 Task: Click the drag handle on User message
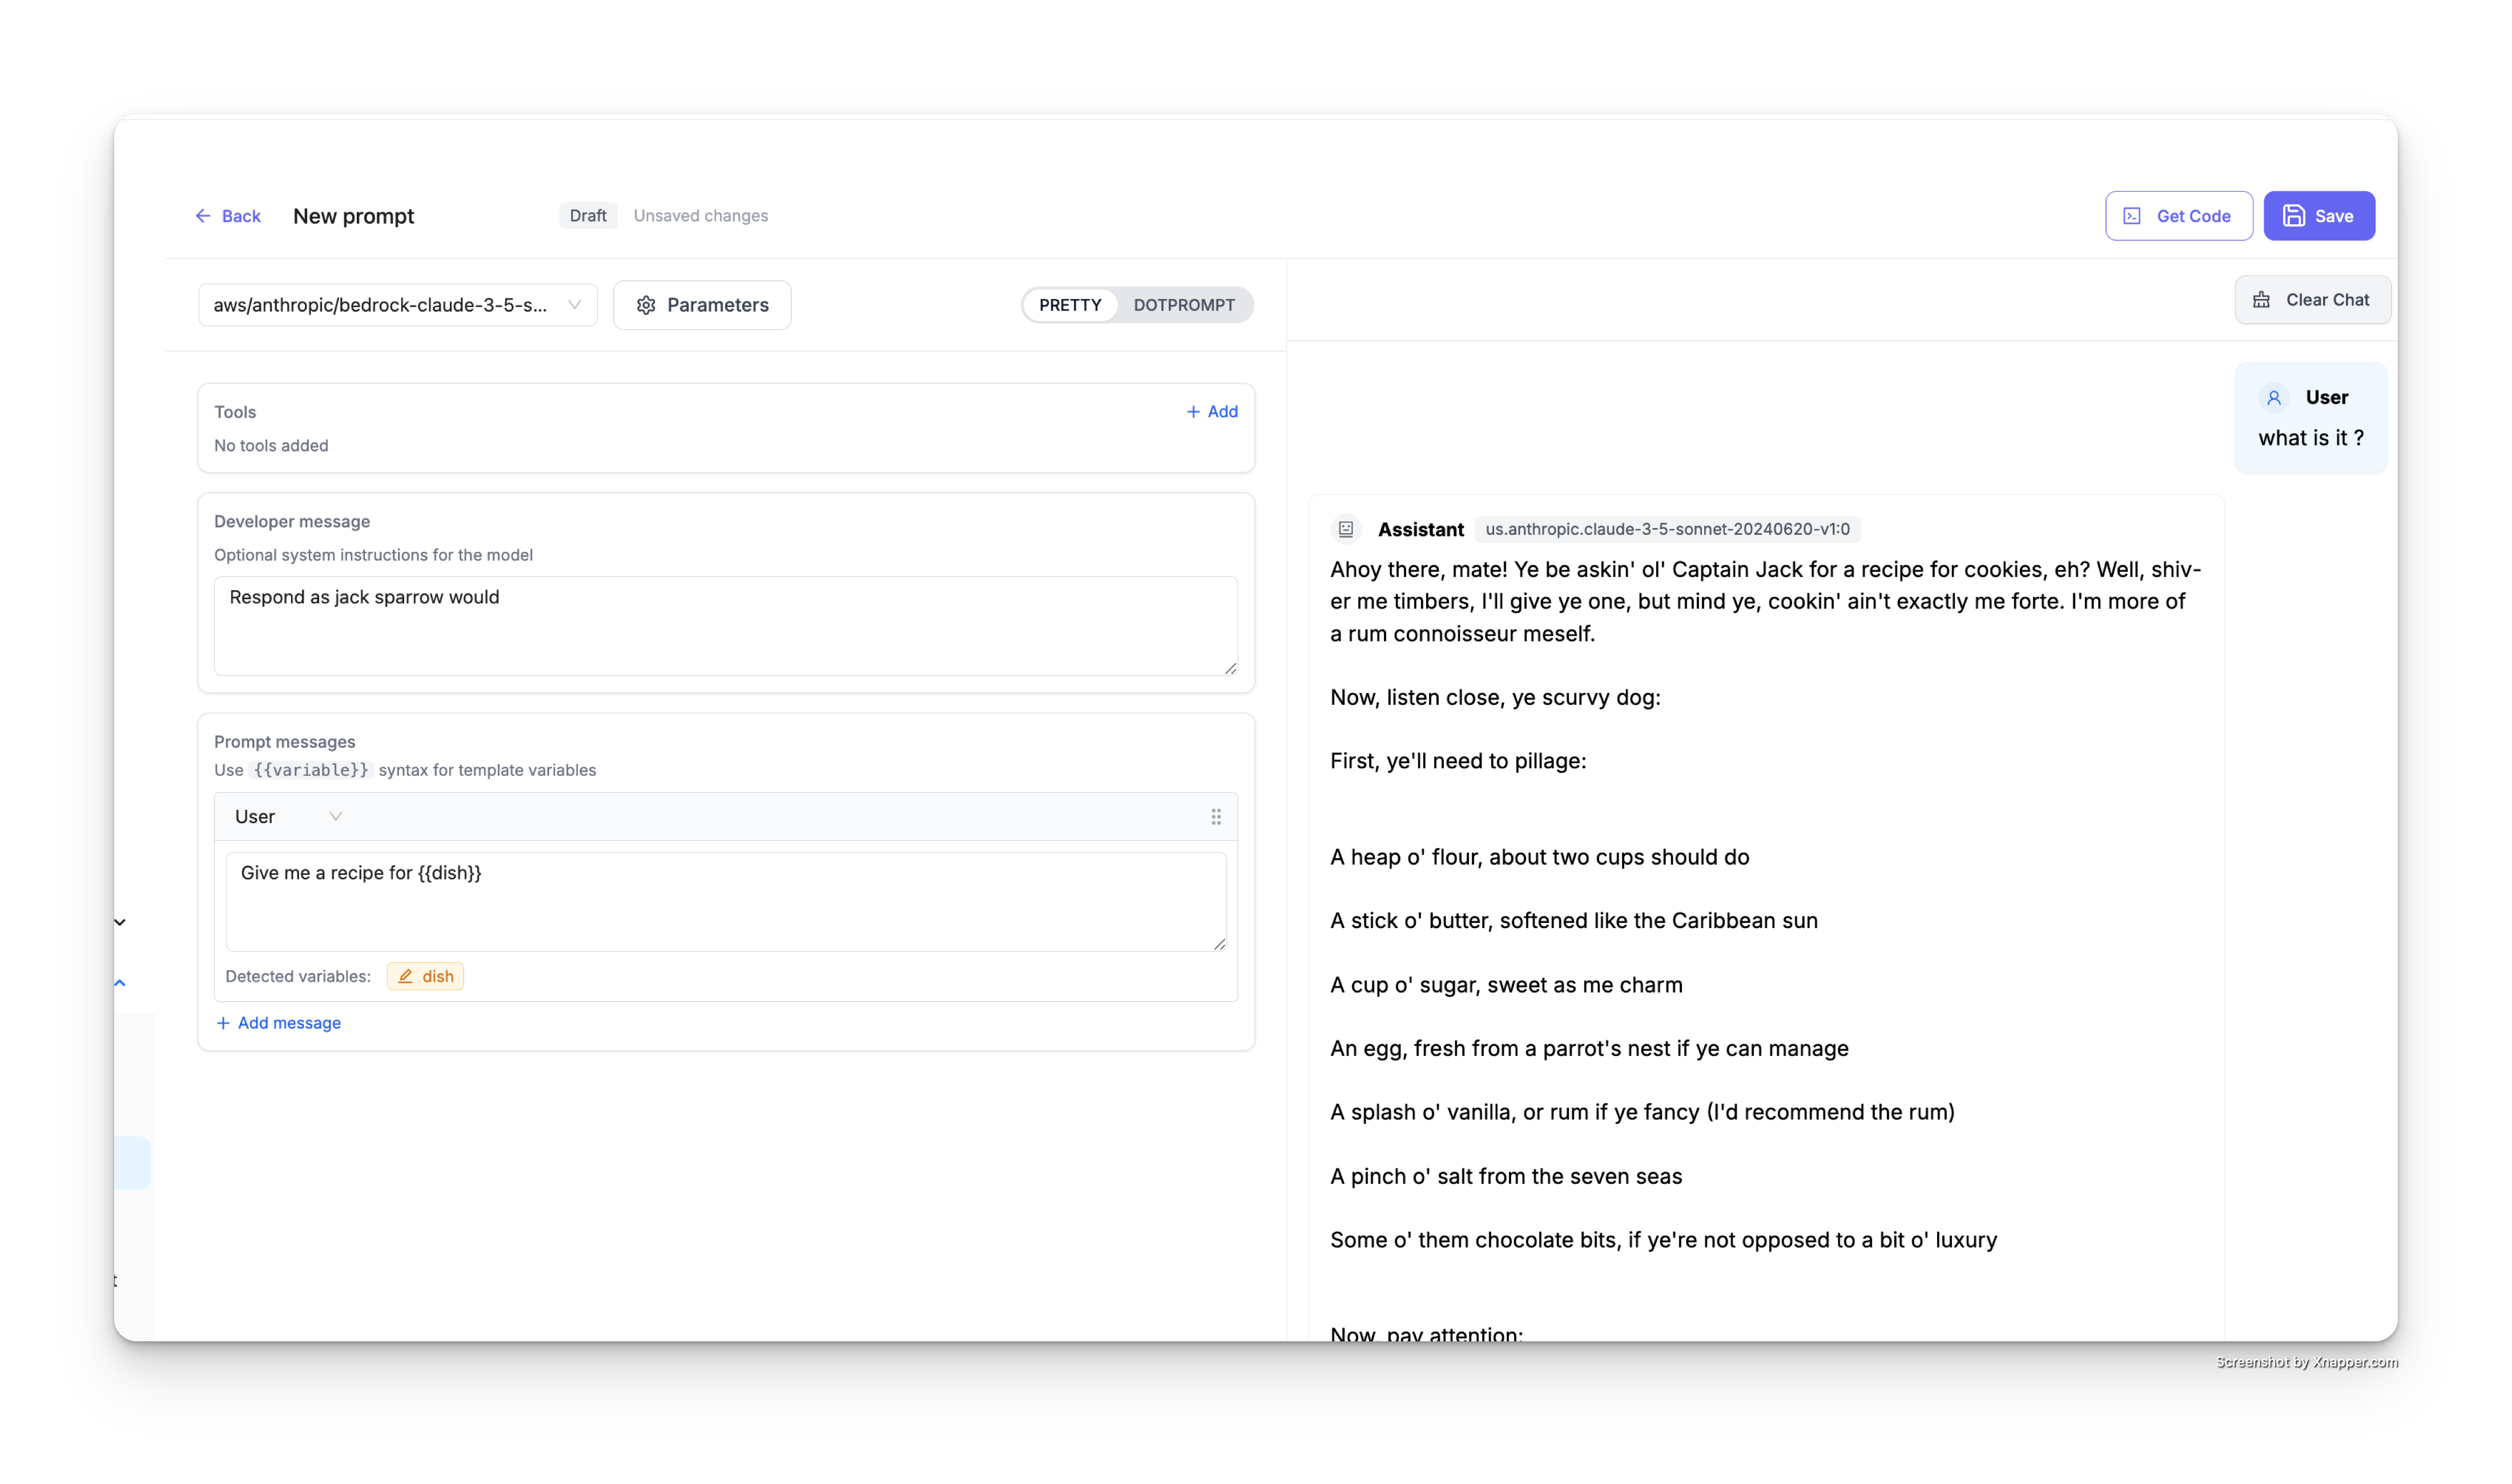(1216, 817)
